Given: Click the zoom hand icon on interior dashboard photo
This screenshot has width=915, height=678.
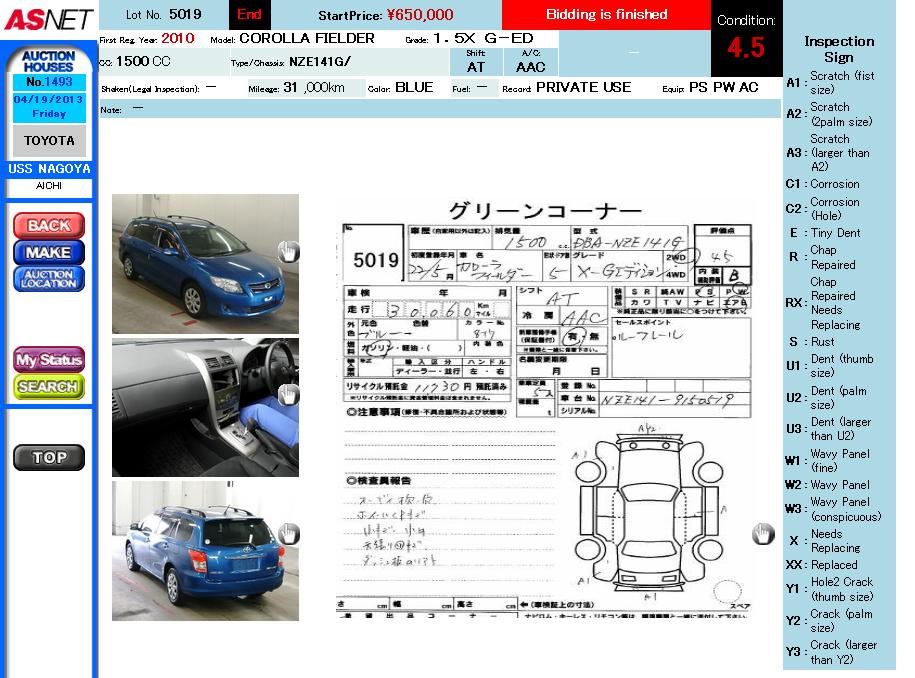Looking at the screenshot, I should (288, 394).
